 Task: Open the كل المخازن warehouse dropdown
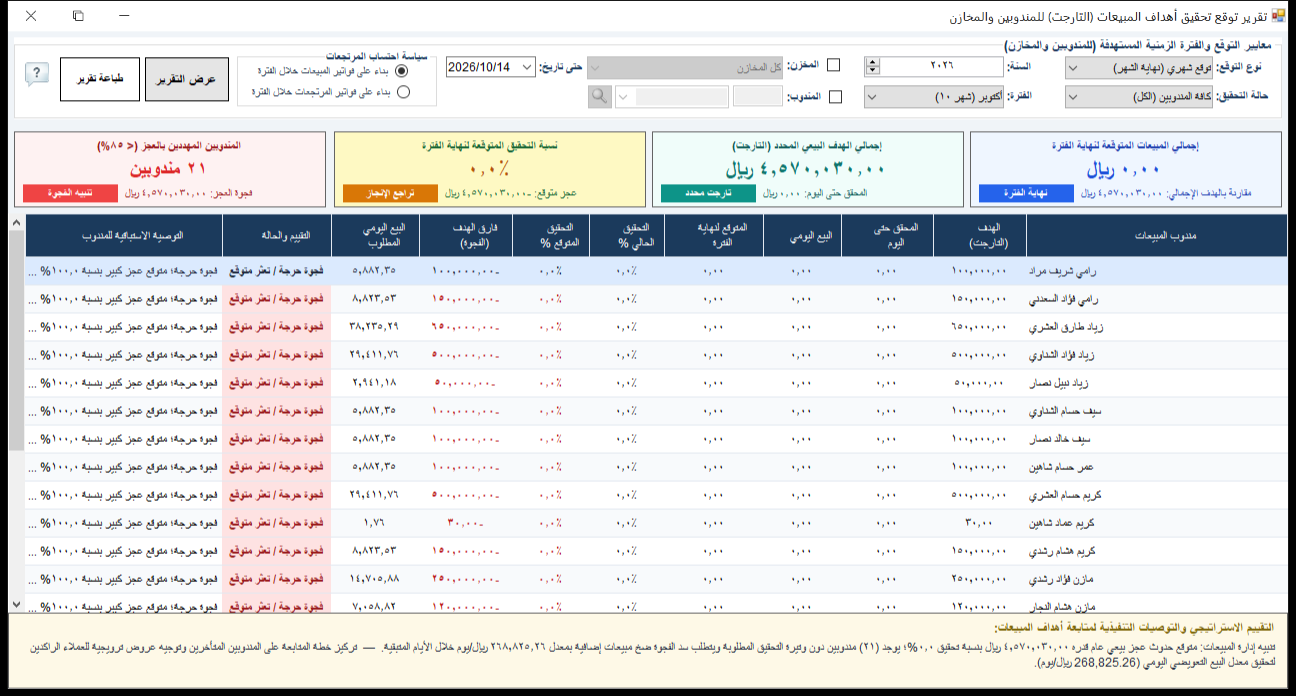[686, 67]
